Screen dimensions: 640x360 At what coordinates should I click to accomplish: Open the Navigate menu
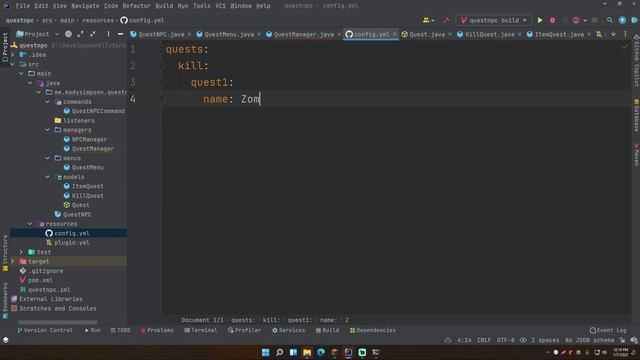pos(85,6)
